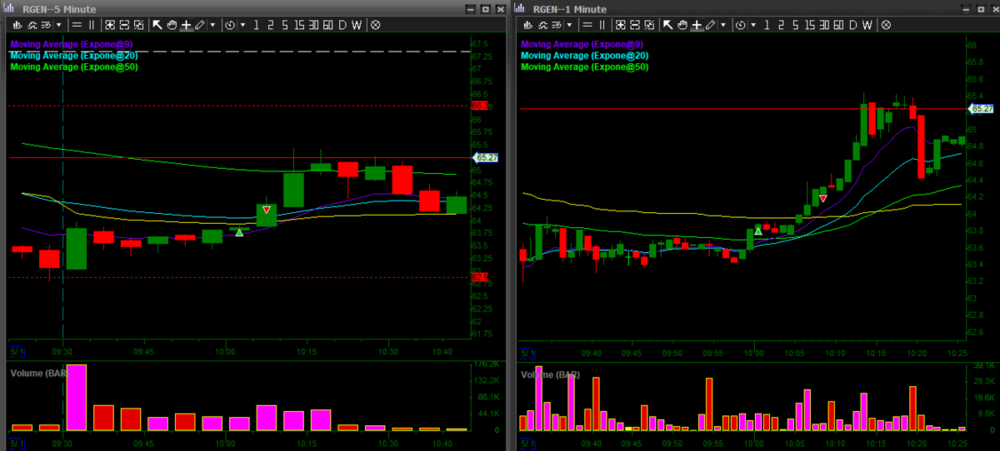Viewport: 1000px width, 451px height.
Task: Toggle the 5 timeframe in 5 Minute chart
Action: point(286,24)
